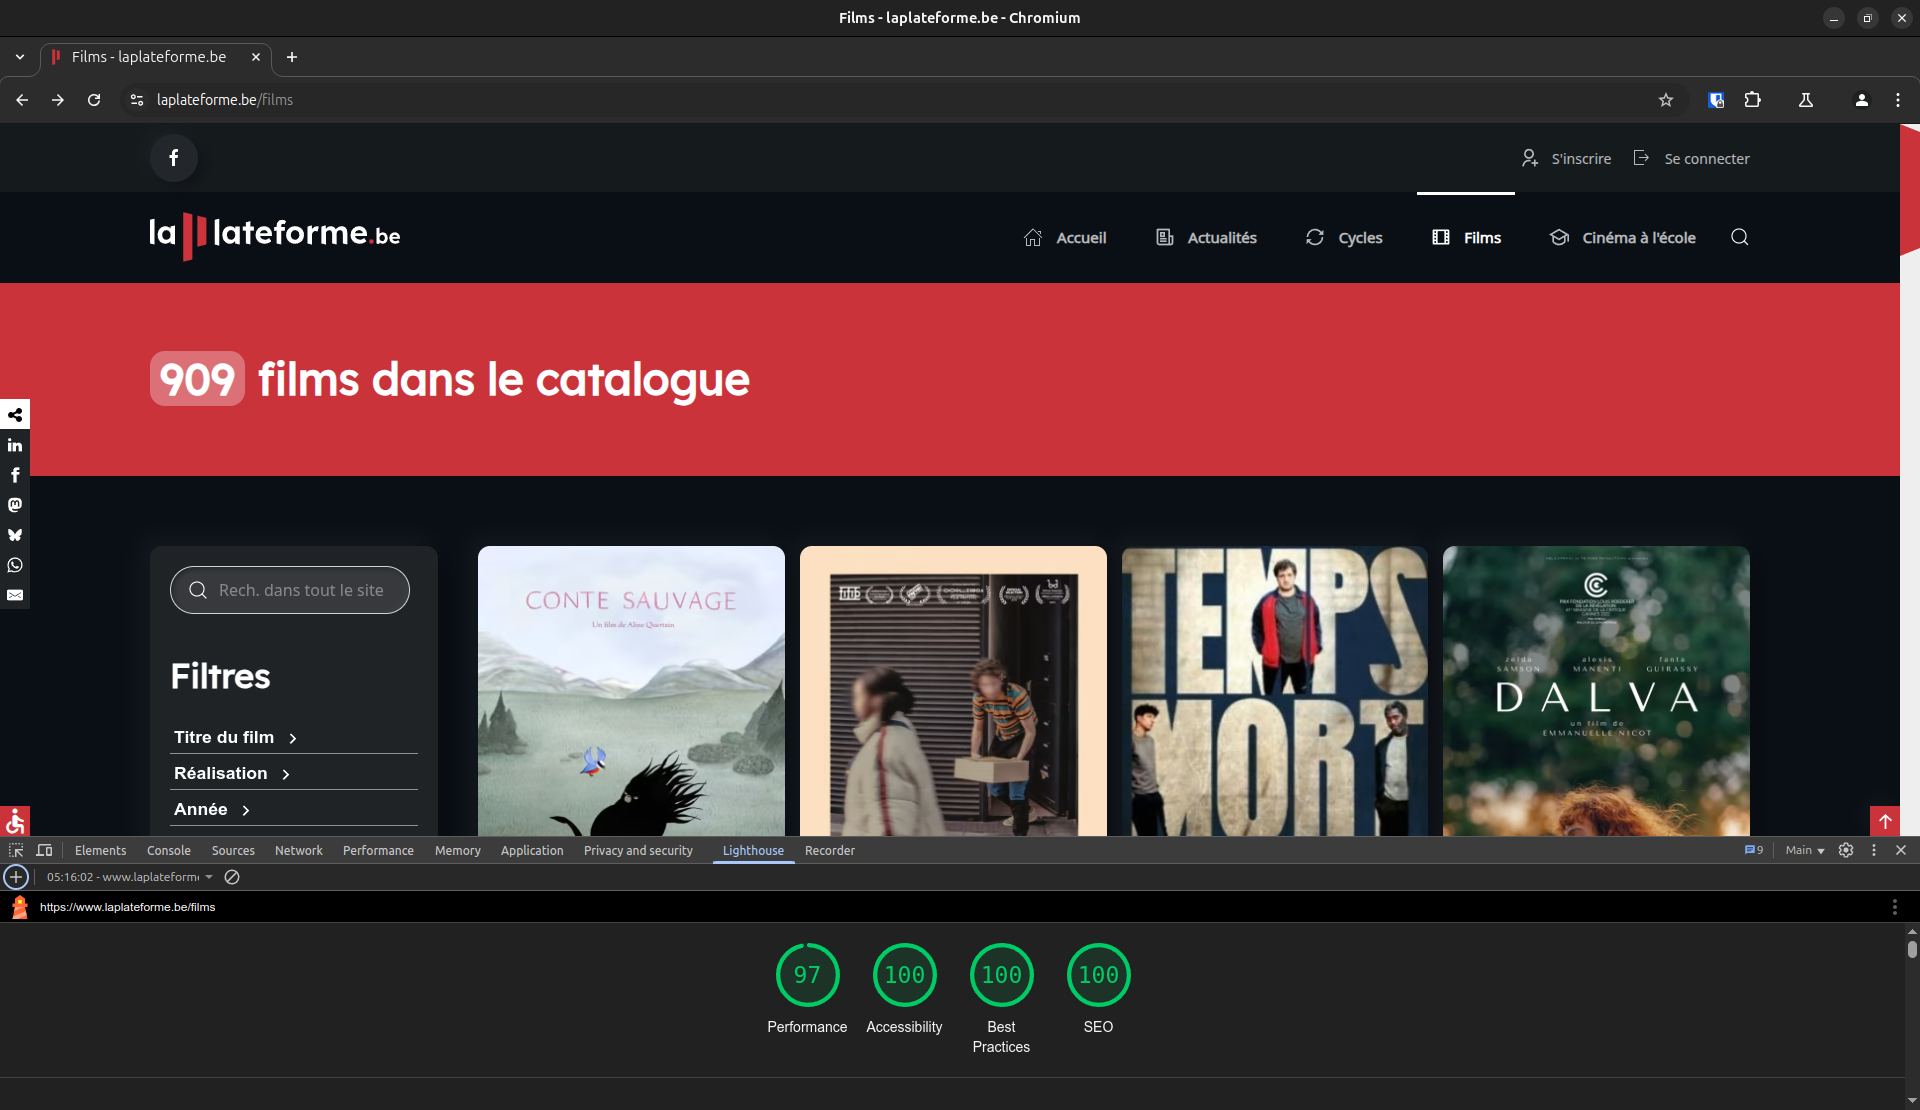1920x1110 pixels.
Task: Toggle the DevTools device toolbar
Action: [x=44, y=850]
